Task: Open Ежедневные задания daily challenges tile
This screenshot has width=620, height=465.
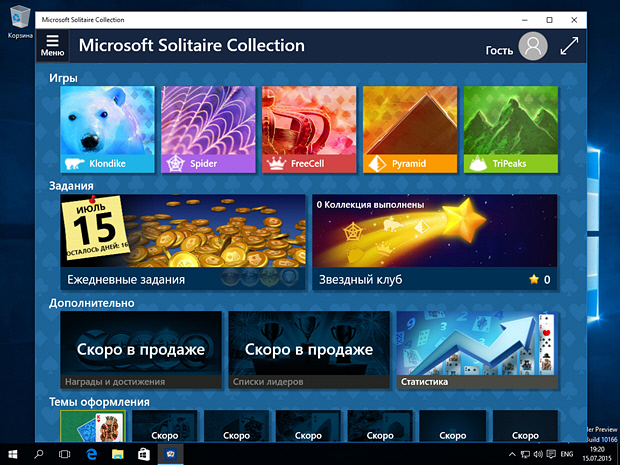Action: pyautogui.click(x=183, y=242)
